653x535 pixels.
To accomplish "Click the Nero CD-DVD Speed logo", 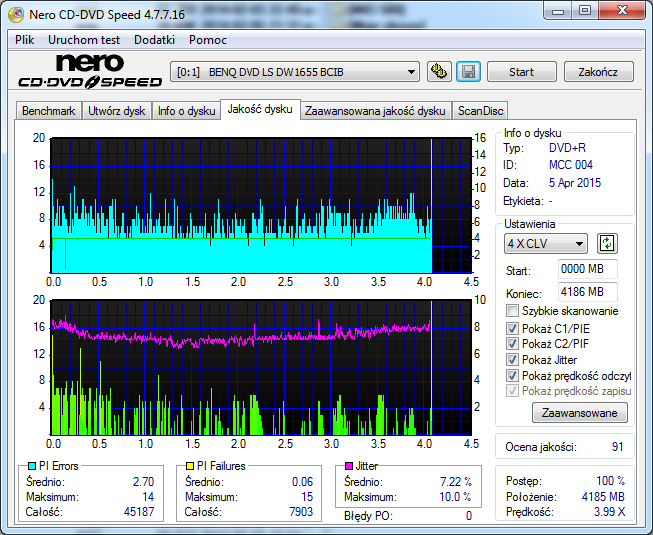I will pyautogui.click(x=90, y=71).
